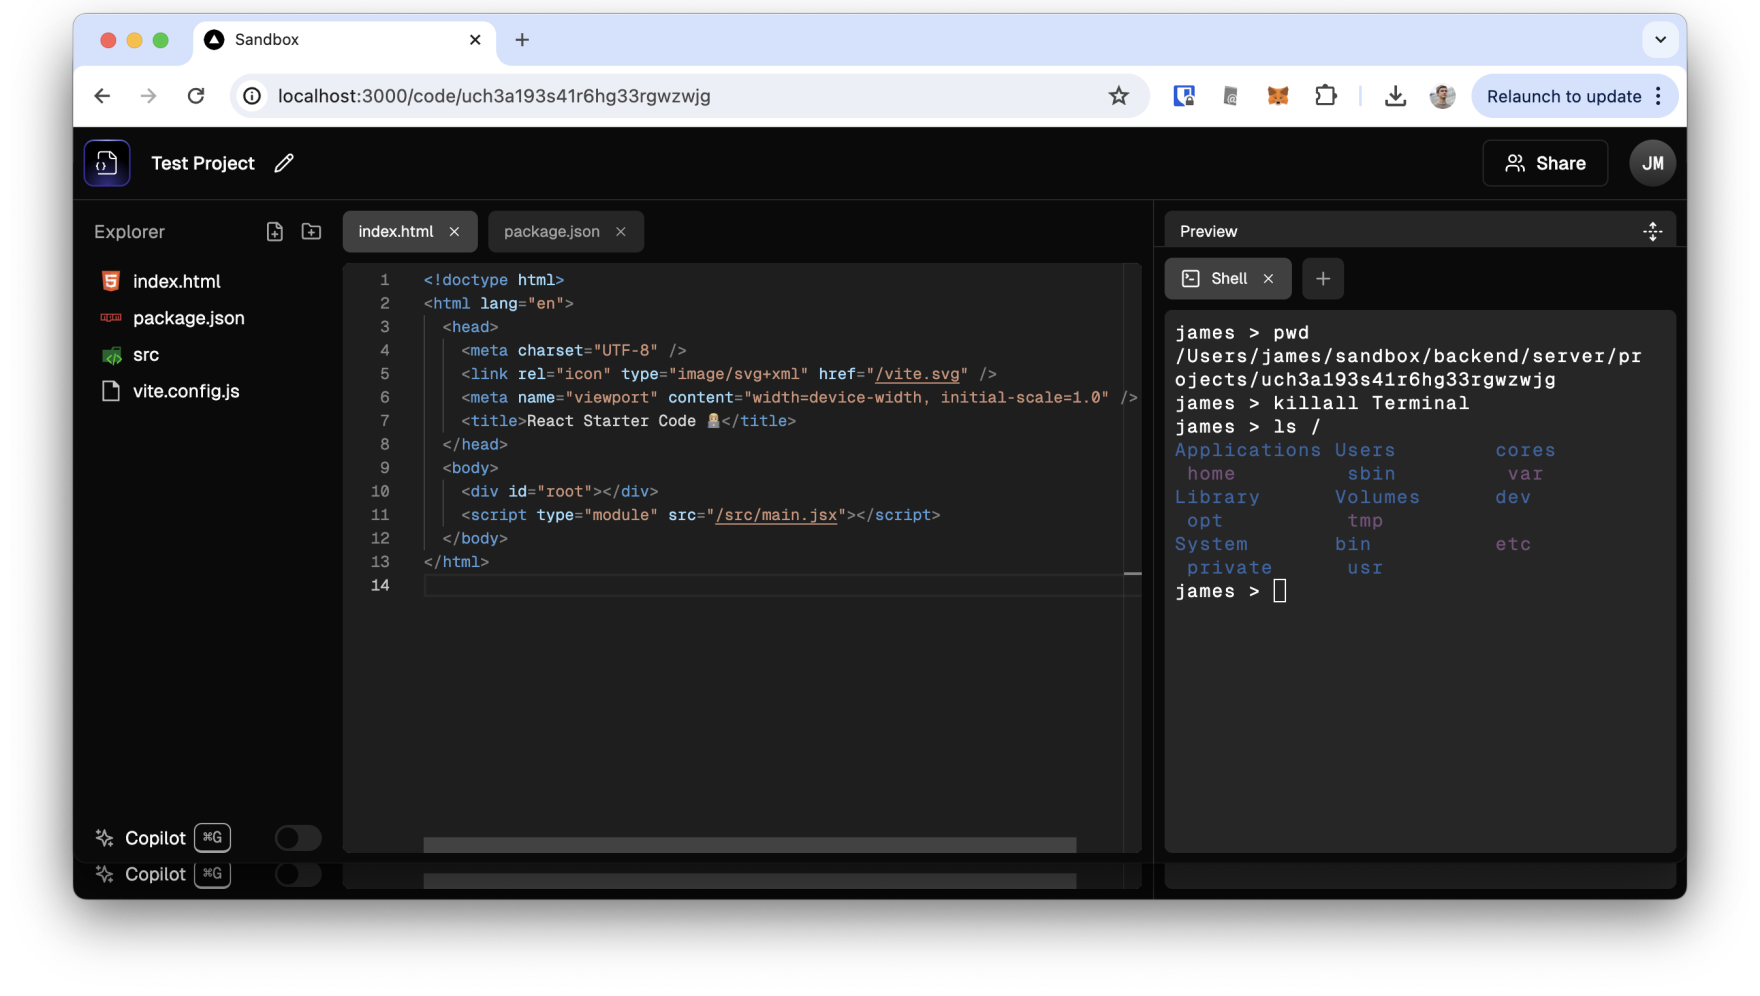Create a new file in Explorer
The height and width of the screenshot is (996, 1760).
coord(274,231)
